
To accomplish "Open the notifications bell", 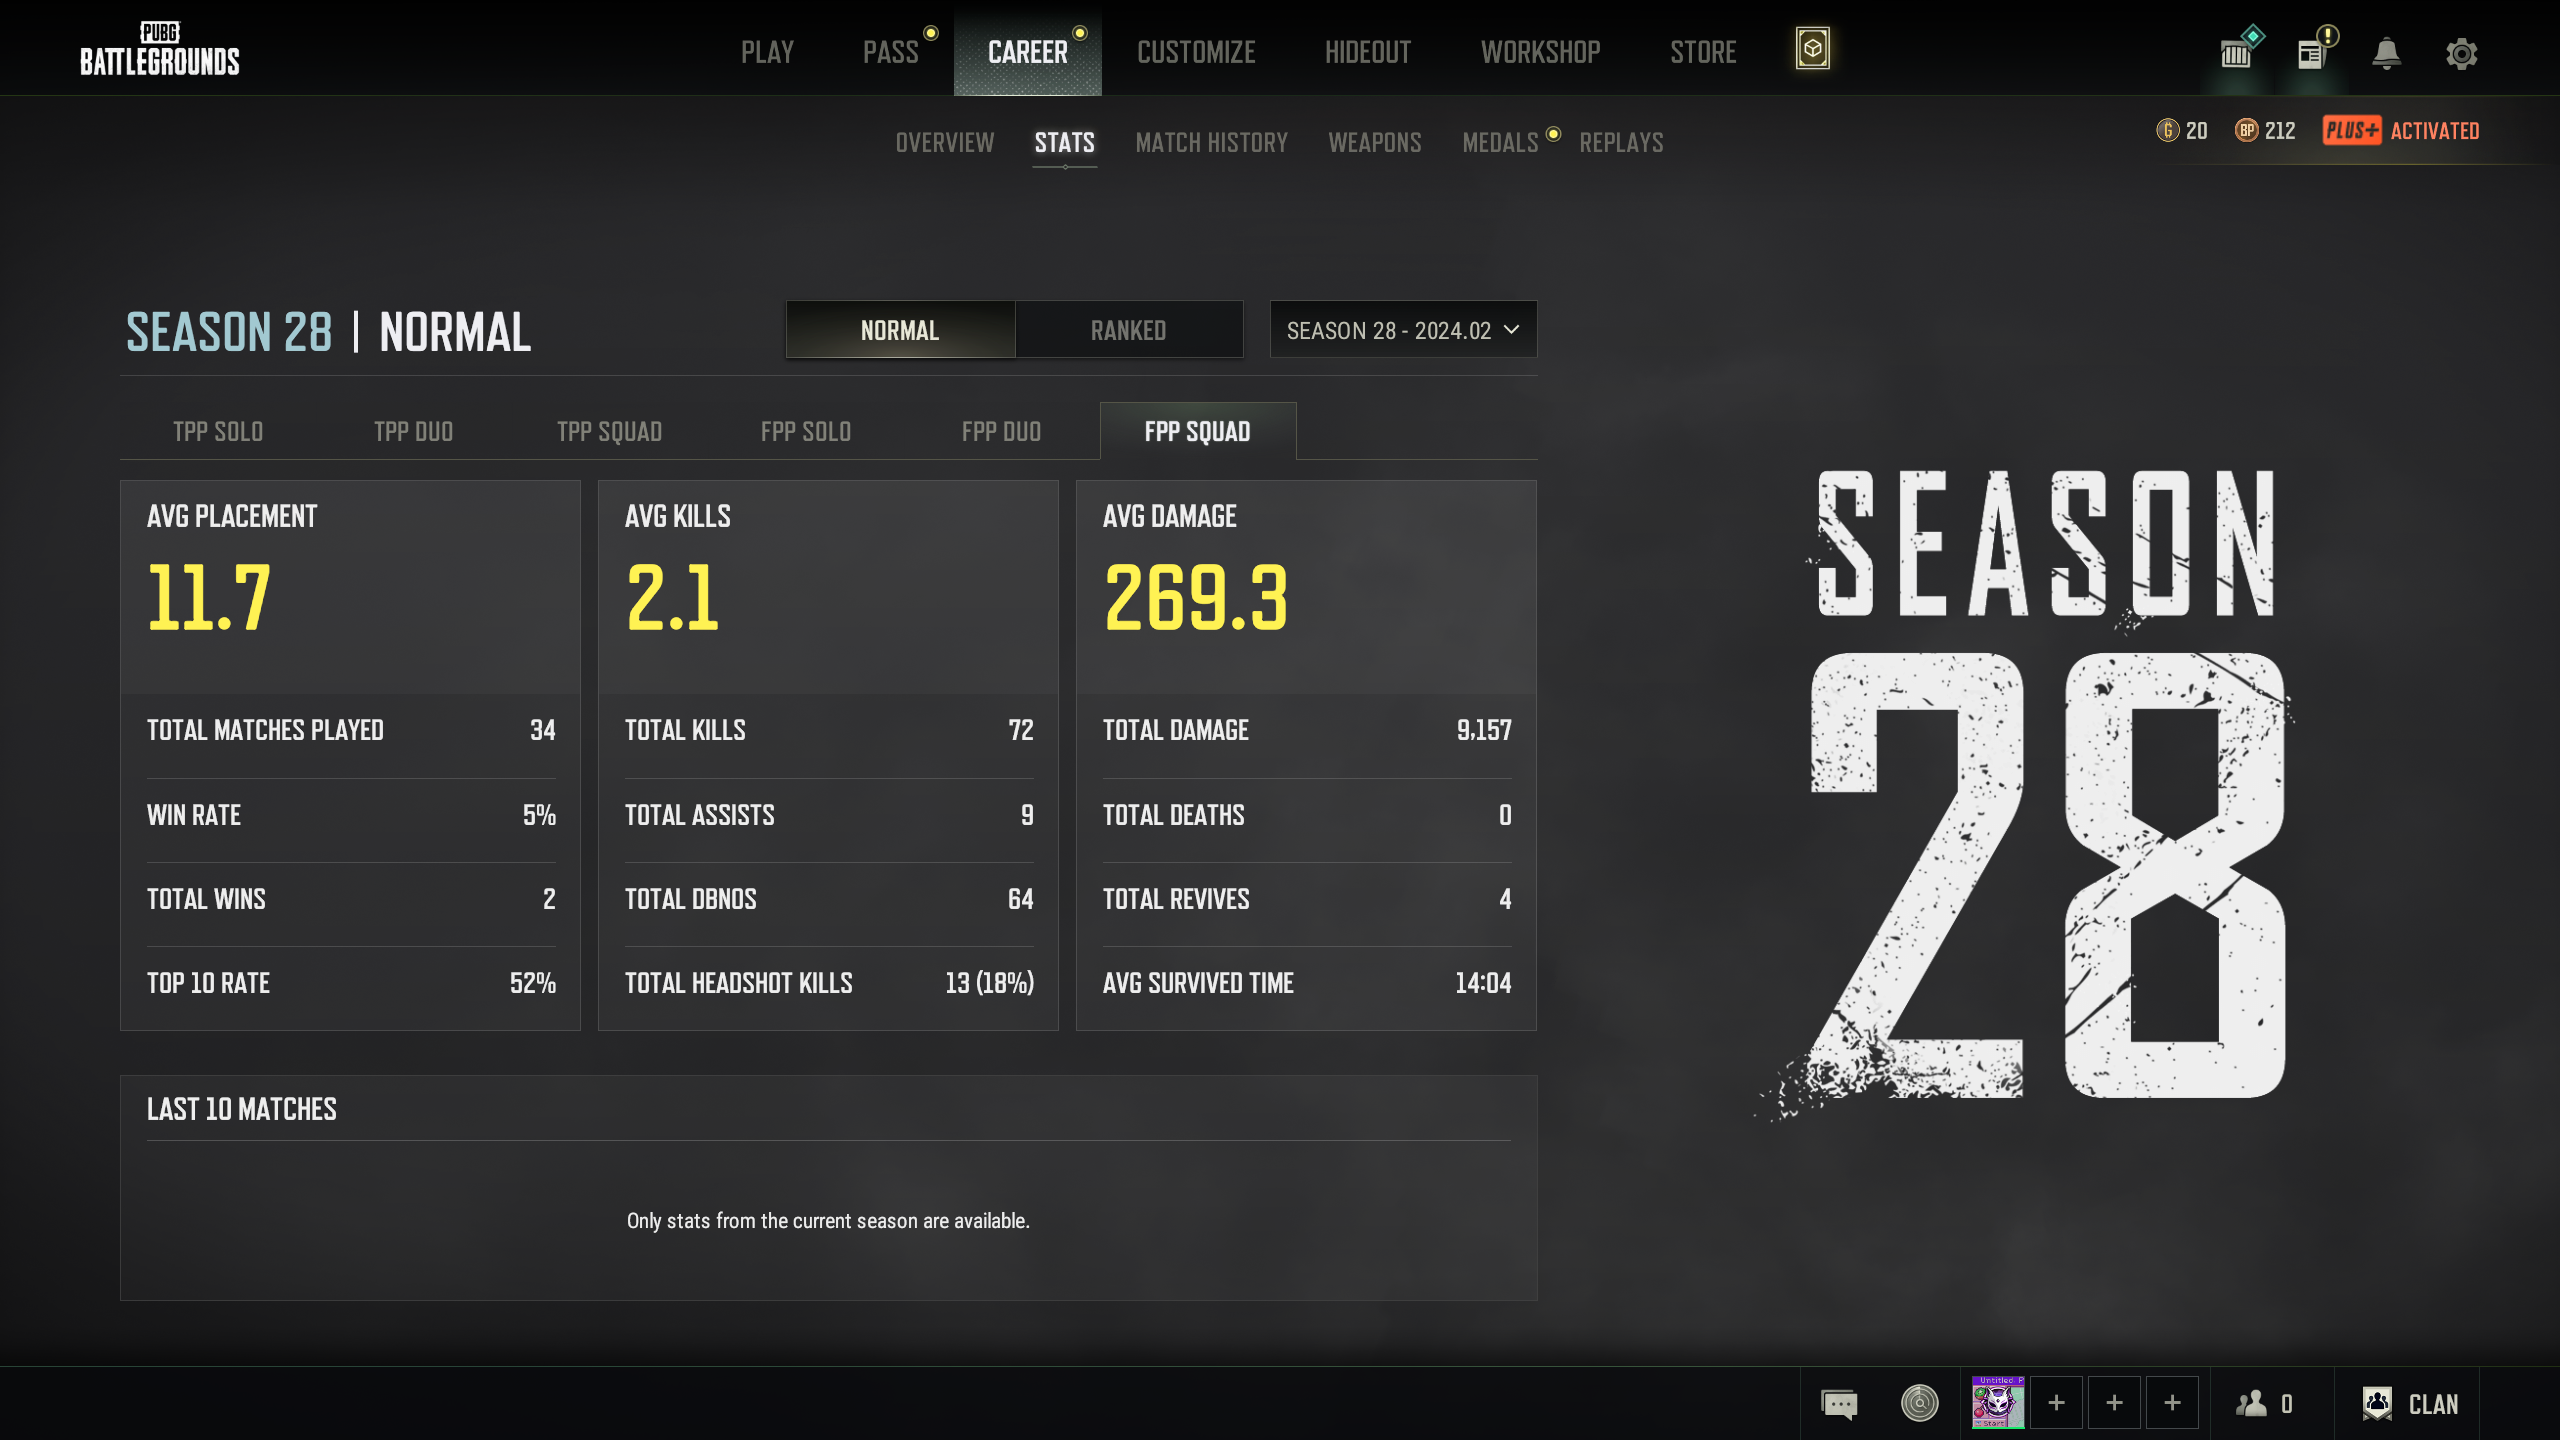I will 2386,53.
